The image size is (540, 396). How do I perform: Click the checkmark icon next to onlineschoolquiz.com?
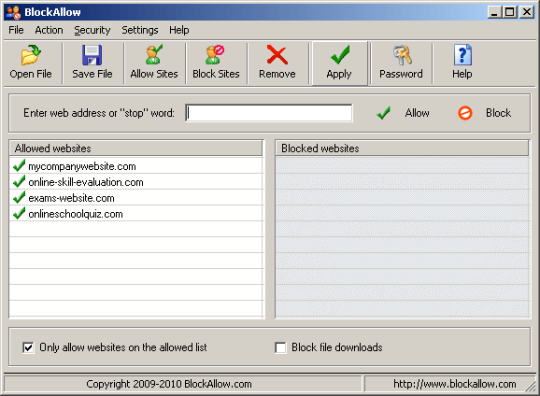tap(19, 213)
